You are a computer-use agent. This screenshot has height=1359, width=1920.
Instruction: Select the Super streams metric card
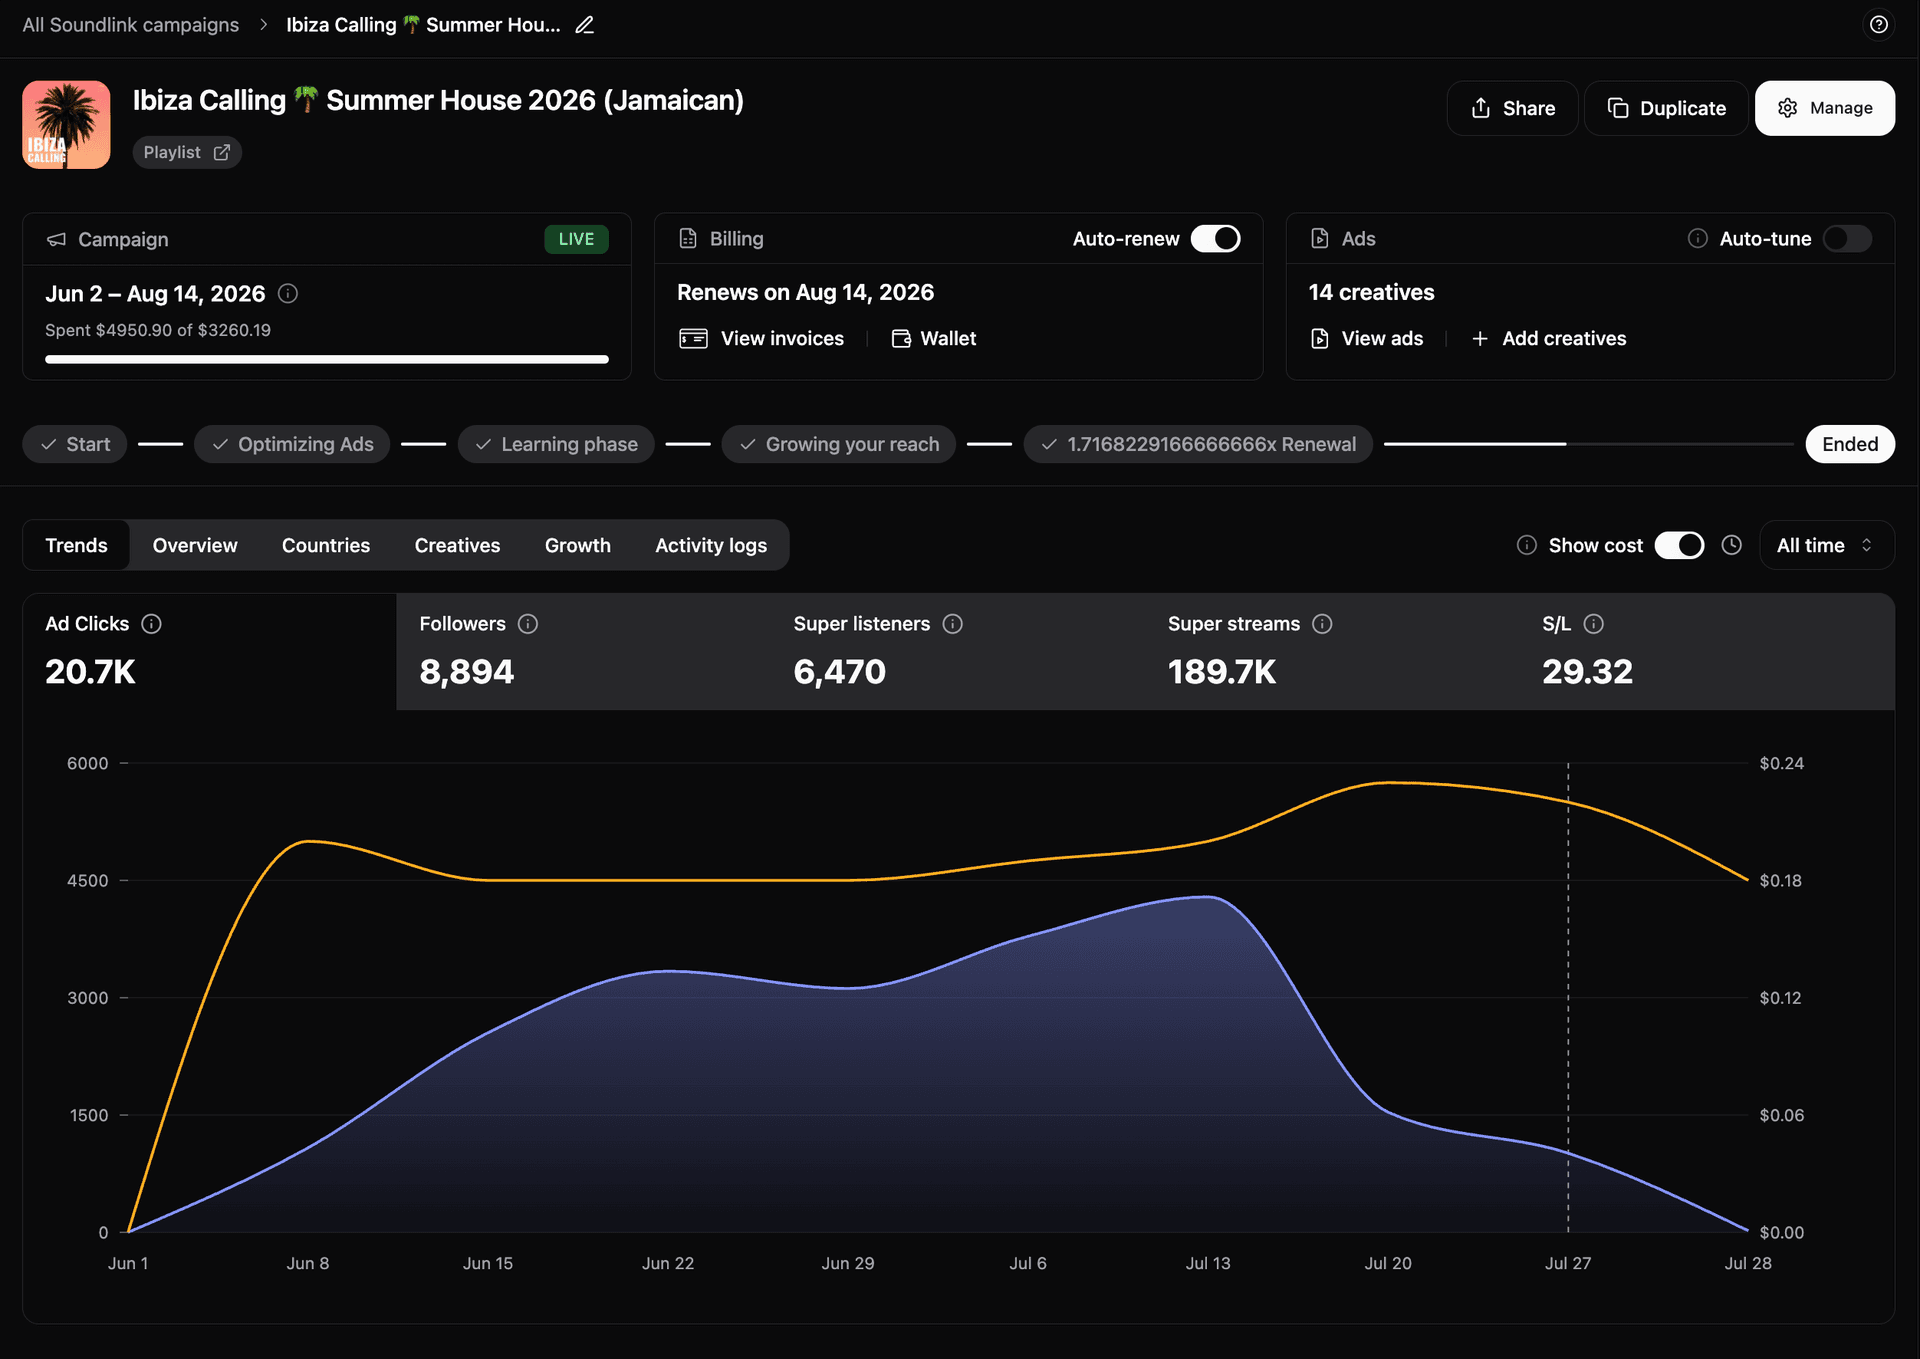point(1333,651)
